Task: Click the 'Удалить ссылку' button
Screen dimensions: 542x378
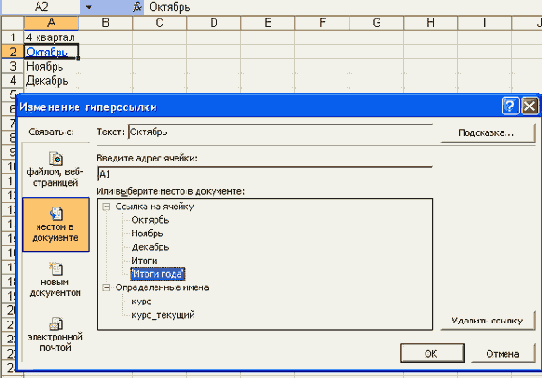Action: [487, 321]
